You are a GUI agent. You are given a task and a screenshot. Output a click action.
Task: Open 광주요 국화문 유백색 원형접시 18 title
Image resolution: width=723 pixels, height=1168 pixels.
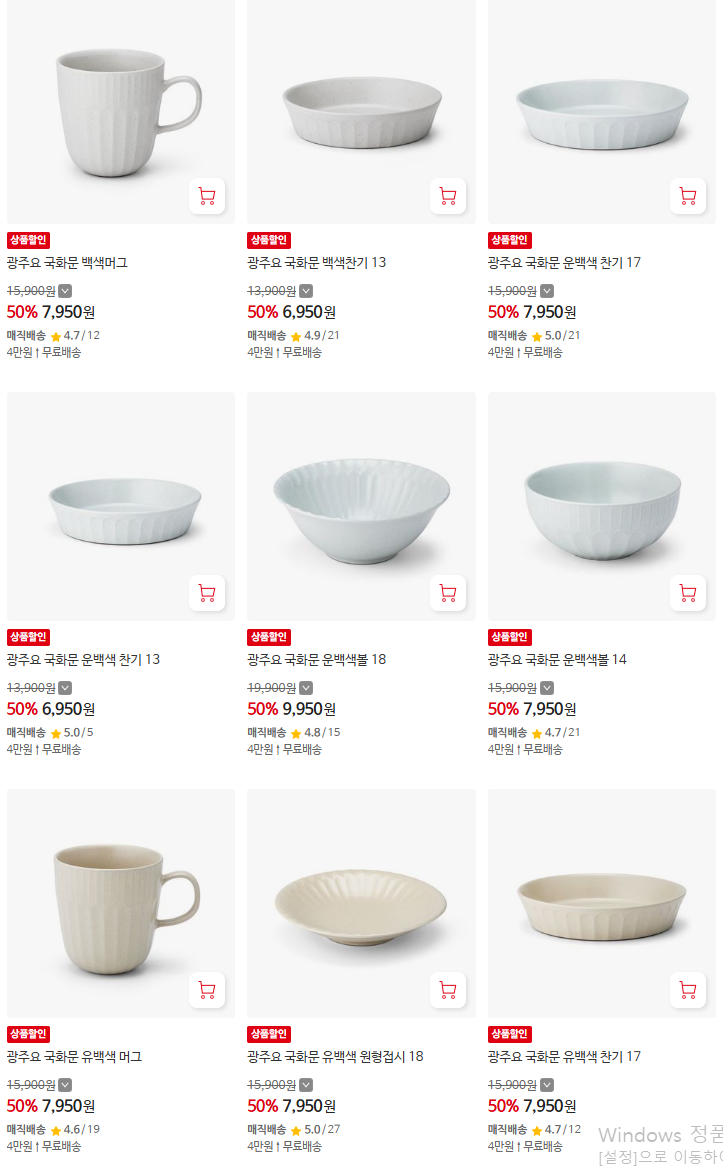pyautogui.click(x=335, y=1057)
